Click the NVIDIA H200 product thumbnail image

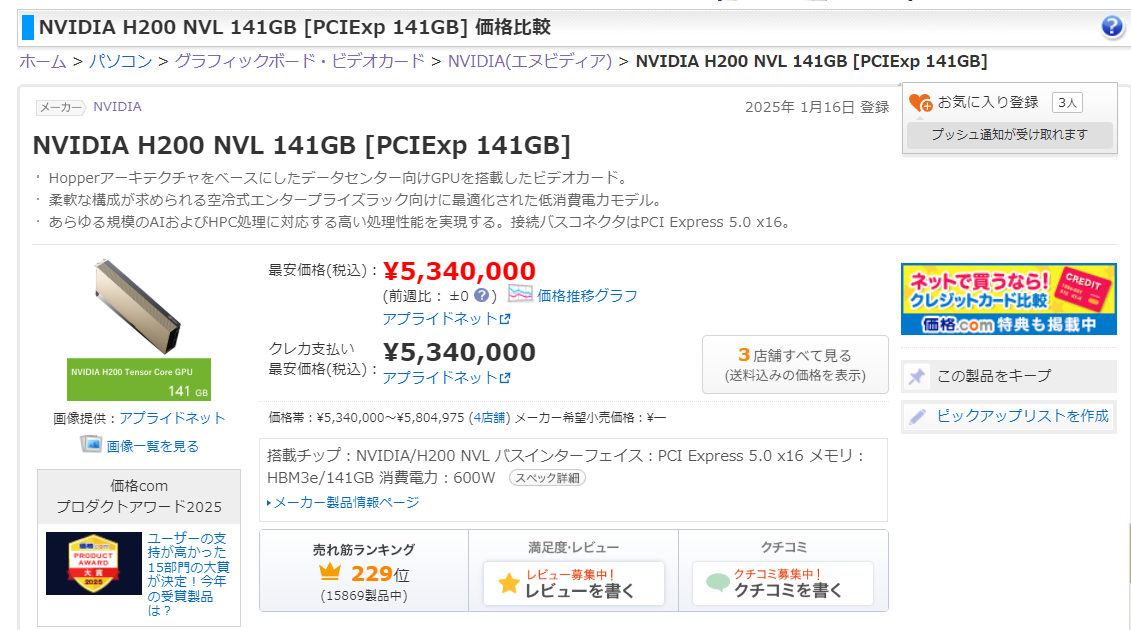(x=139, y=328)
